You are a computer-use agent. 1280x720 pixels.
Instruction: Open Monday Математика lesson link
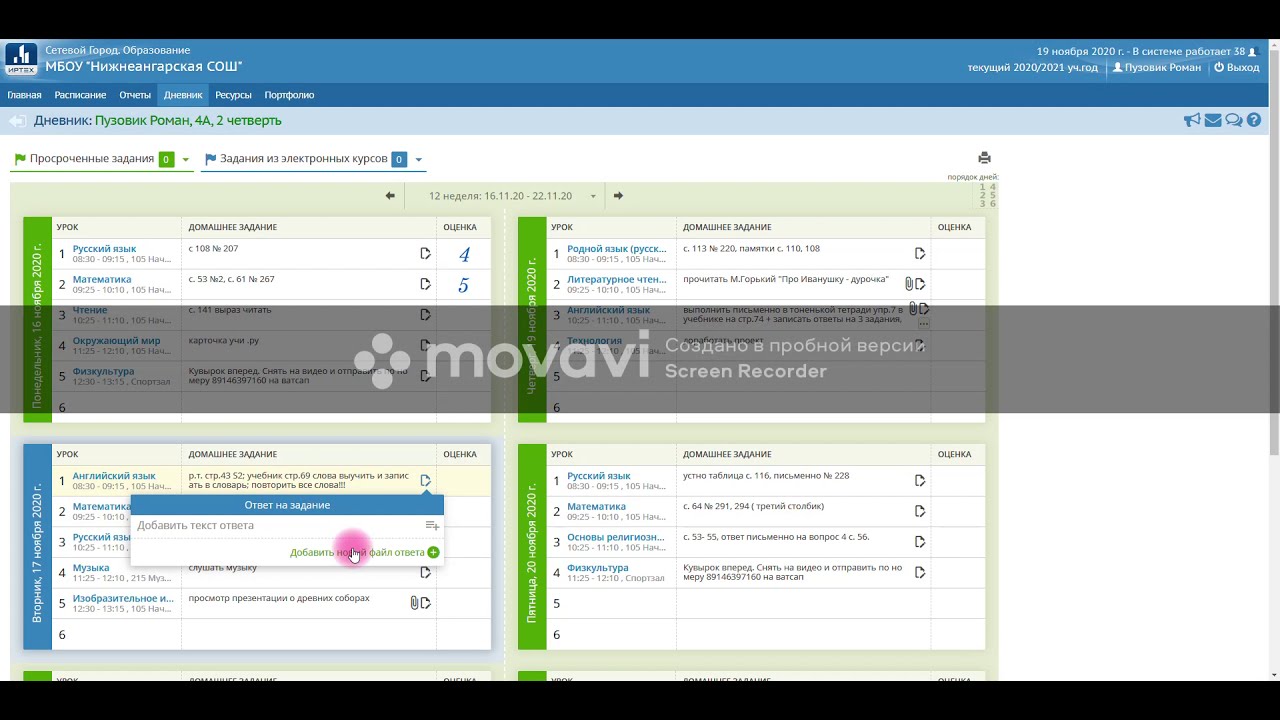tap(102, 280)
